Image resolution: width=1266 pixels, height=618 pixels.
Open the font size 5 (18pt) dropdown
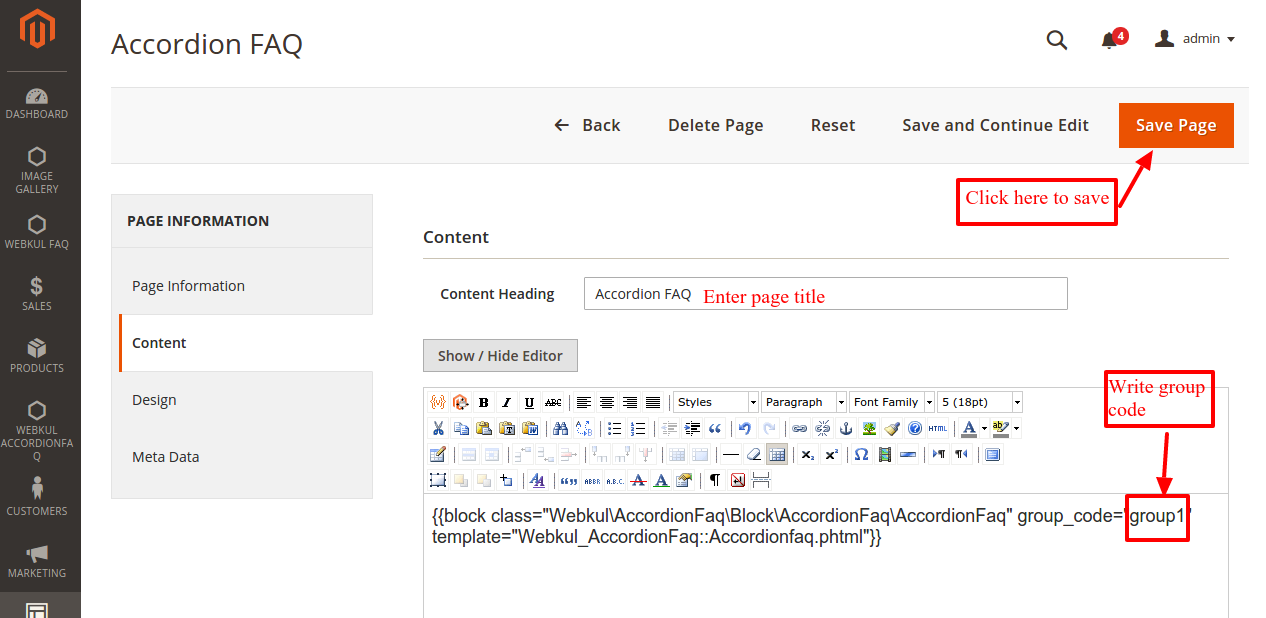980,402
